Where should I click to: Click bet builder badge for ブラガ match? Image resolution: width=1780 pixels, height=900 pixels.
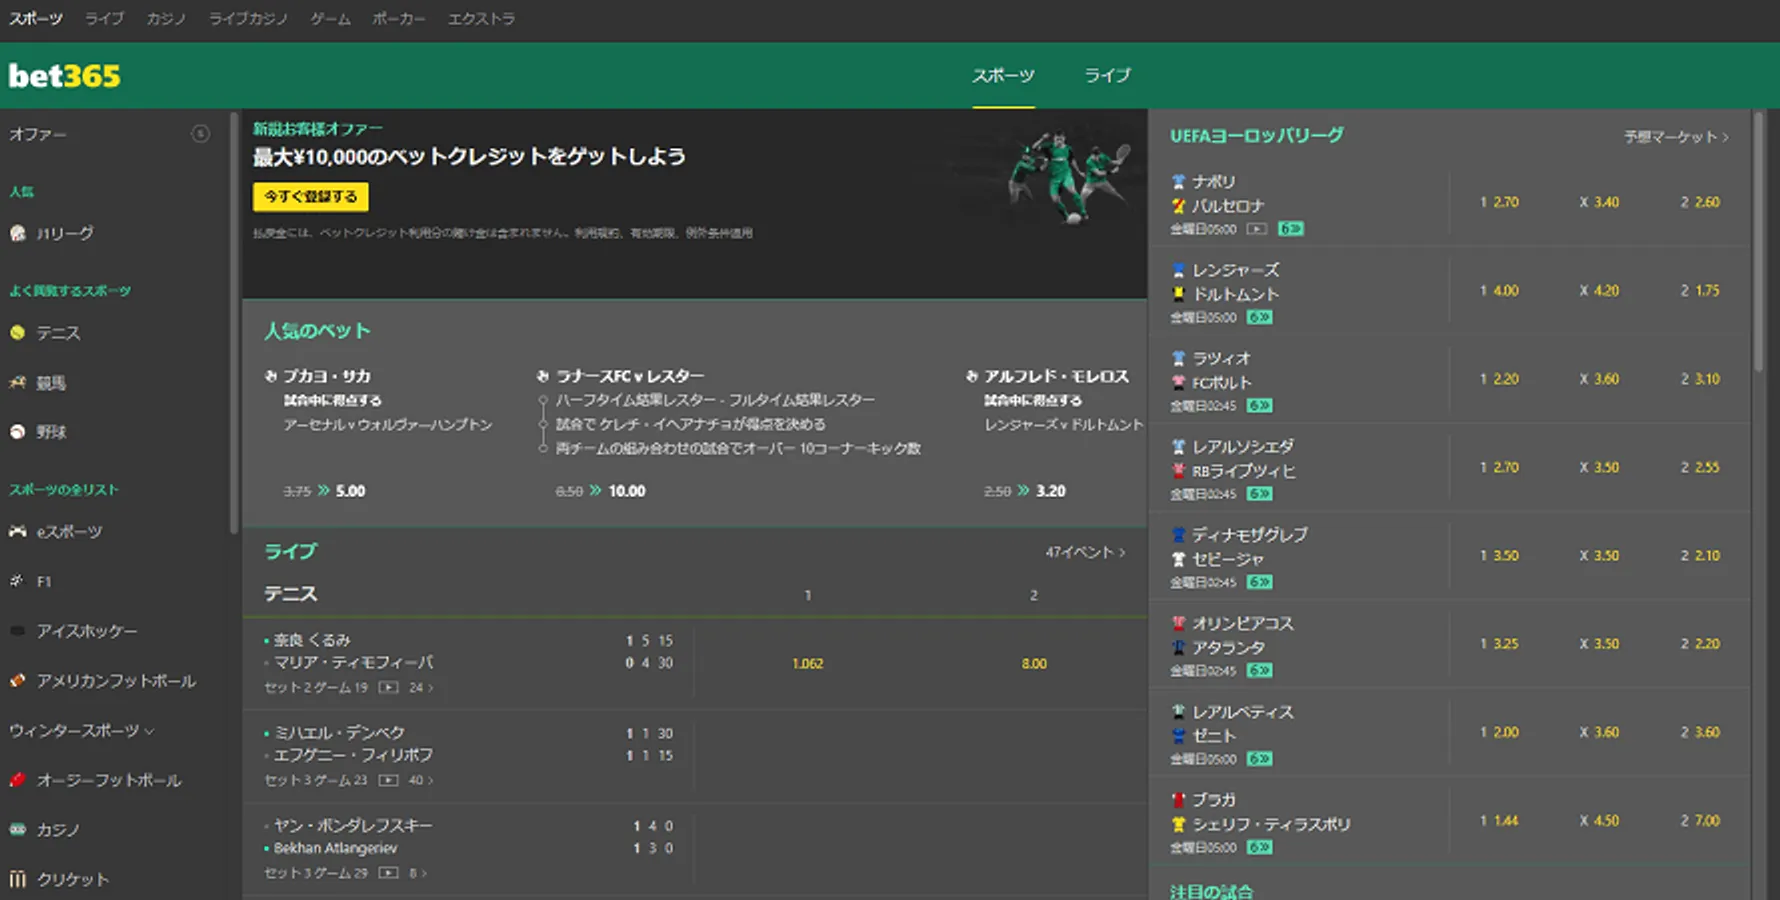pyautogui.click(x=1259, y=847)
